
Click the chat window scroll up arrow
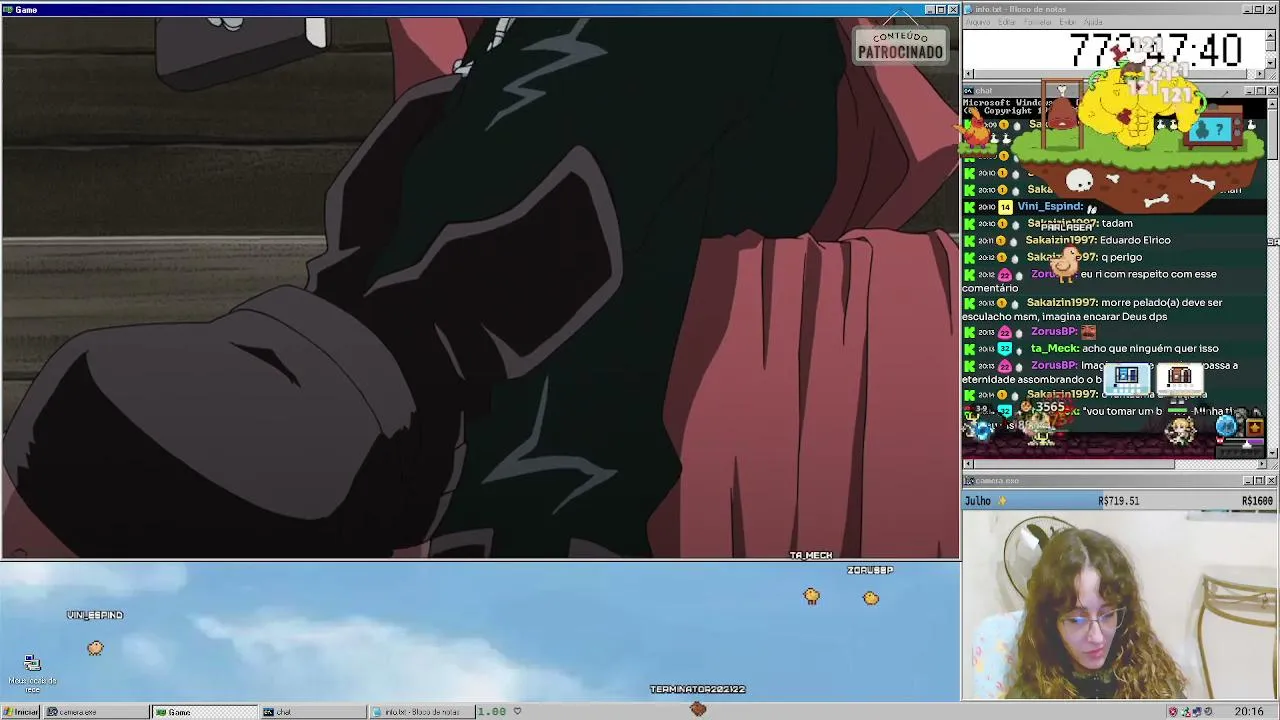[1272, 102]
